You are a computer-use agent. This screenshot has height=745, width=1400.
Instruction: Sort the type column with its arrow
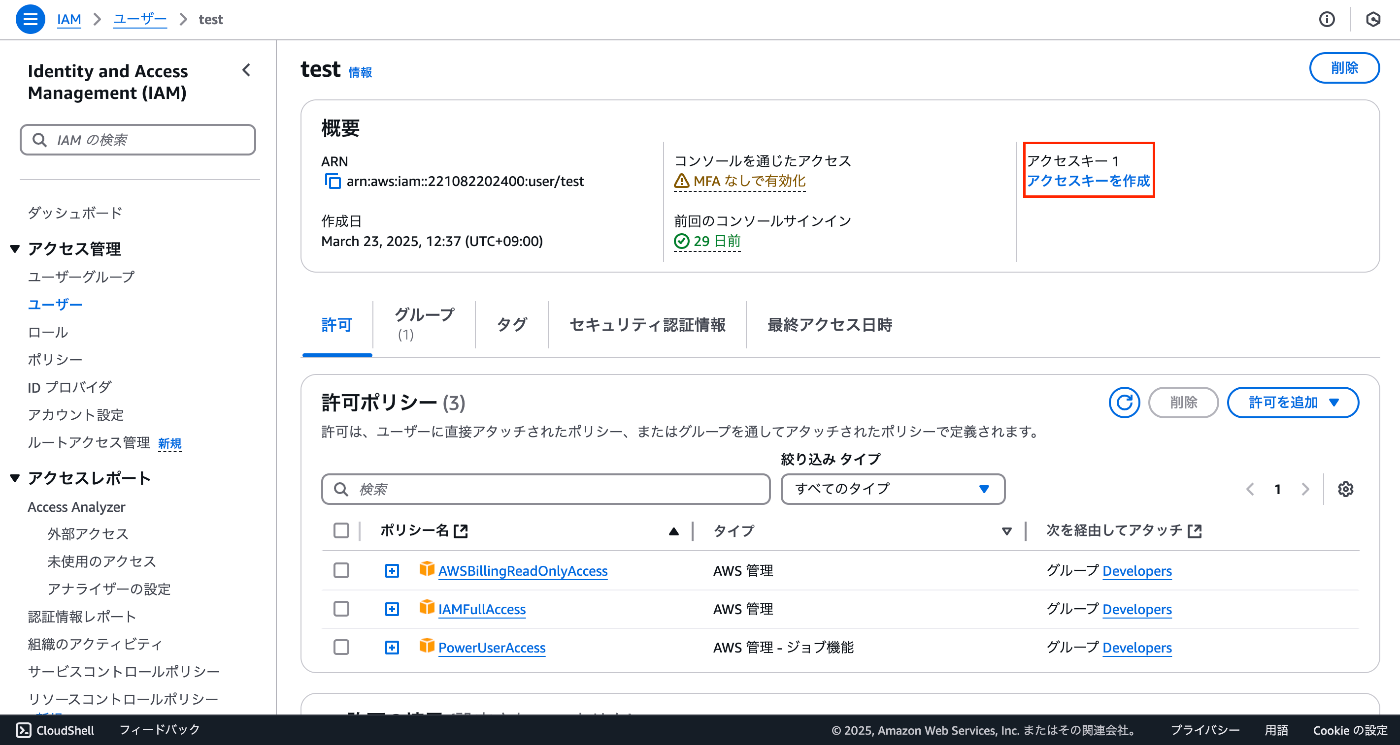[1007, 531]
